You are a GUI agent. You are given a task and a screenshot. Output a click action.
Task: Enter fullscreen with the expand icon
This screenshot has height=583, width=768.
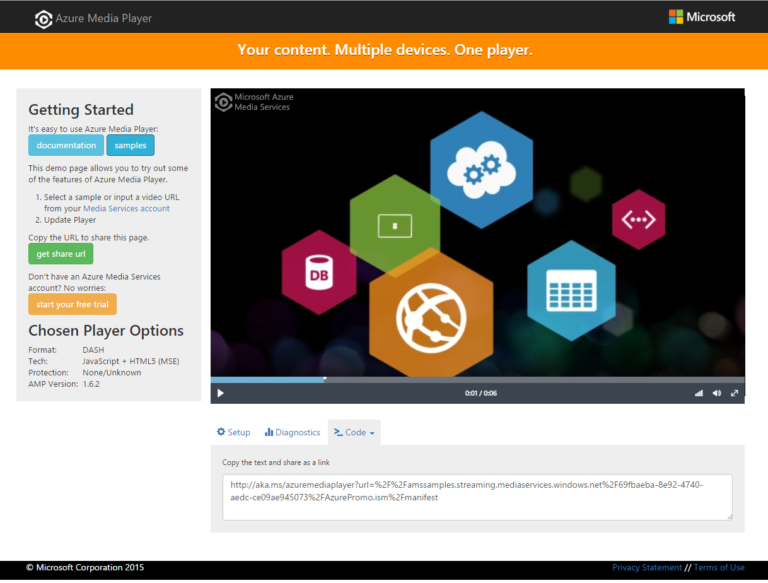734,393
